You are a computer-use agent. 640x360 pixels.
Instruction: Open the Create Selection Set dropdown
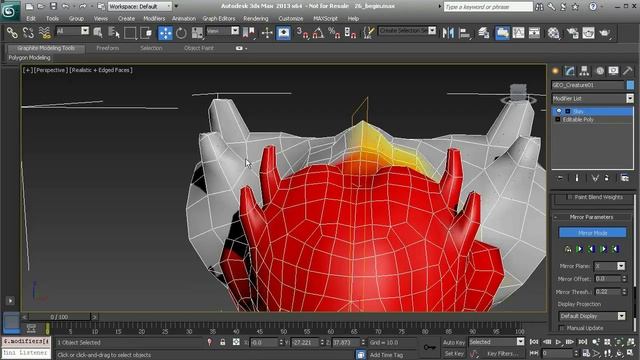coord(407,31)
